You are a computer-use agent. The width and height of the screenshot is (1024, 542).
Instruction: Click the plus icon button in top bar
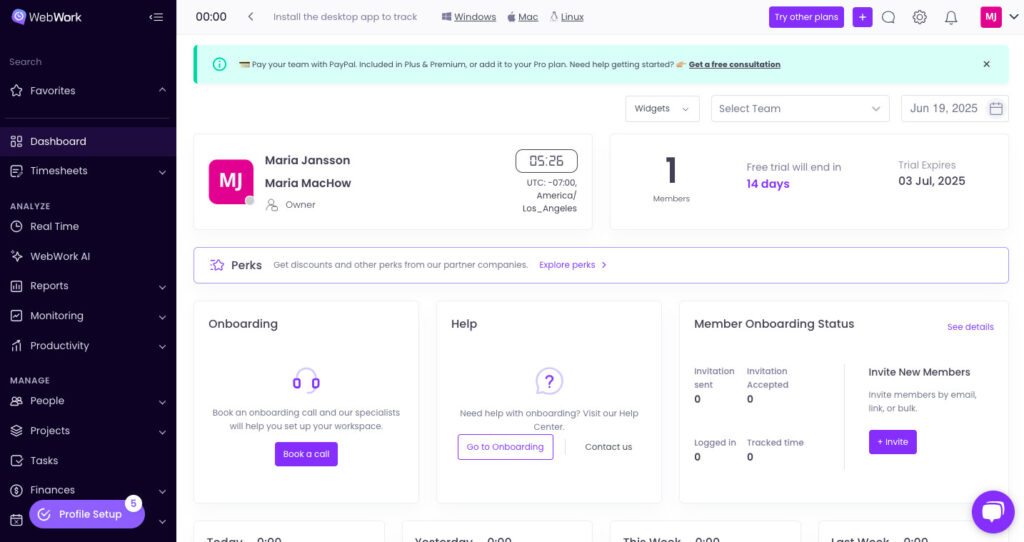coord(862,17)
